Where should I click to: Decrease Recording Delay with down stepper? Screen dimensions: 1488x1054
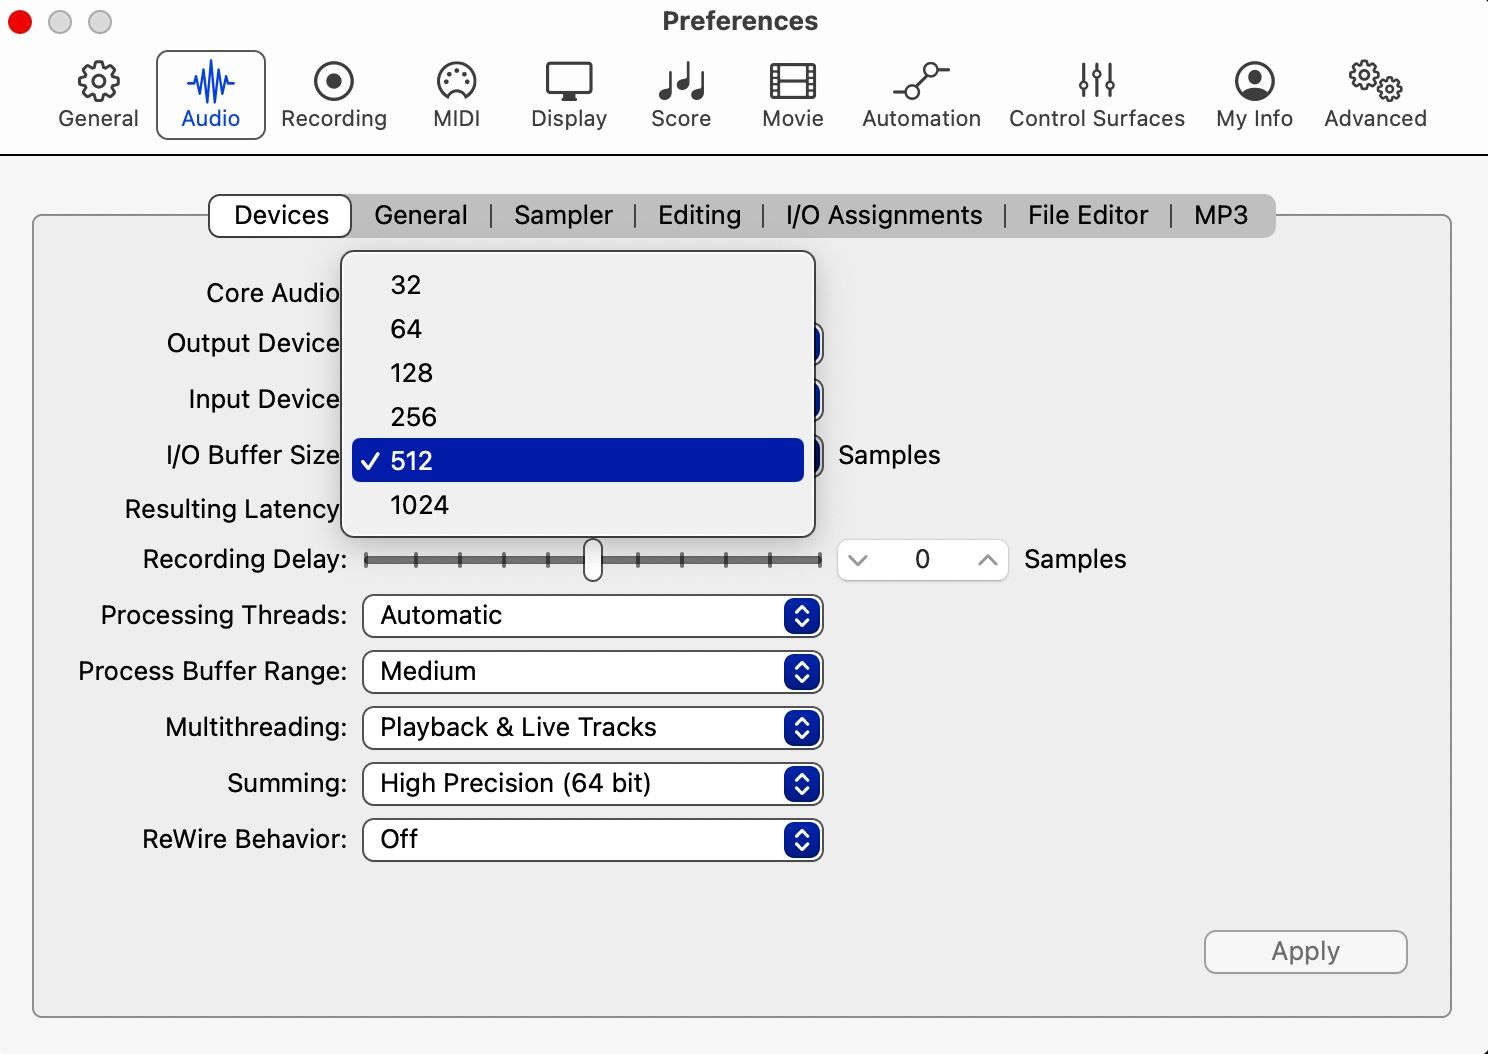tap(858, 560)
